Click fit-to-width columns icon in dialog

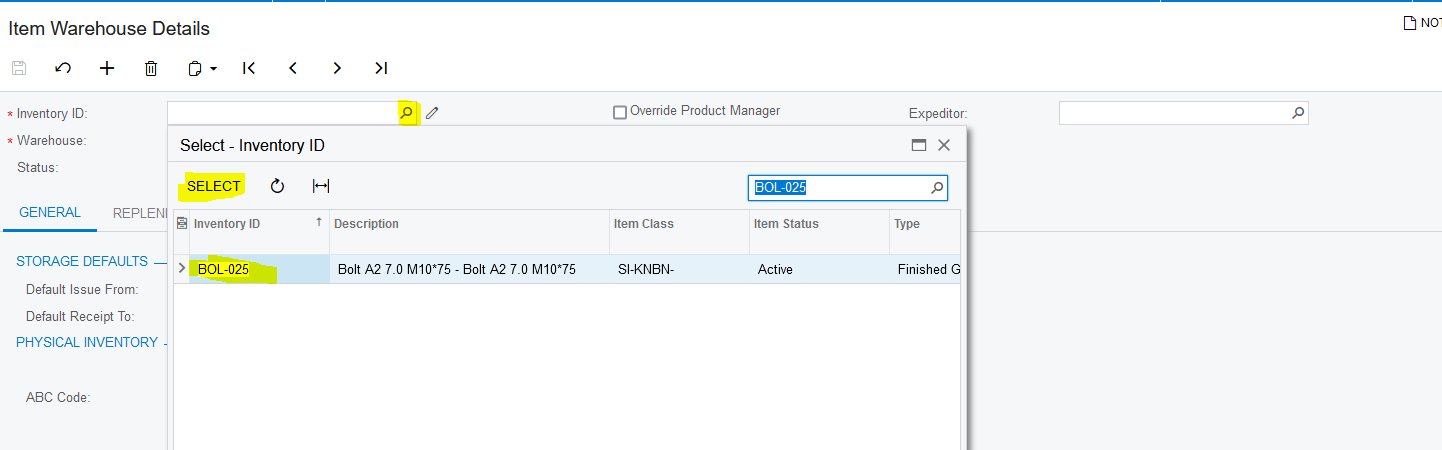tap(321, 186)
